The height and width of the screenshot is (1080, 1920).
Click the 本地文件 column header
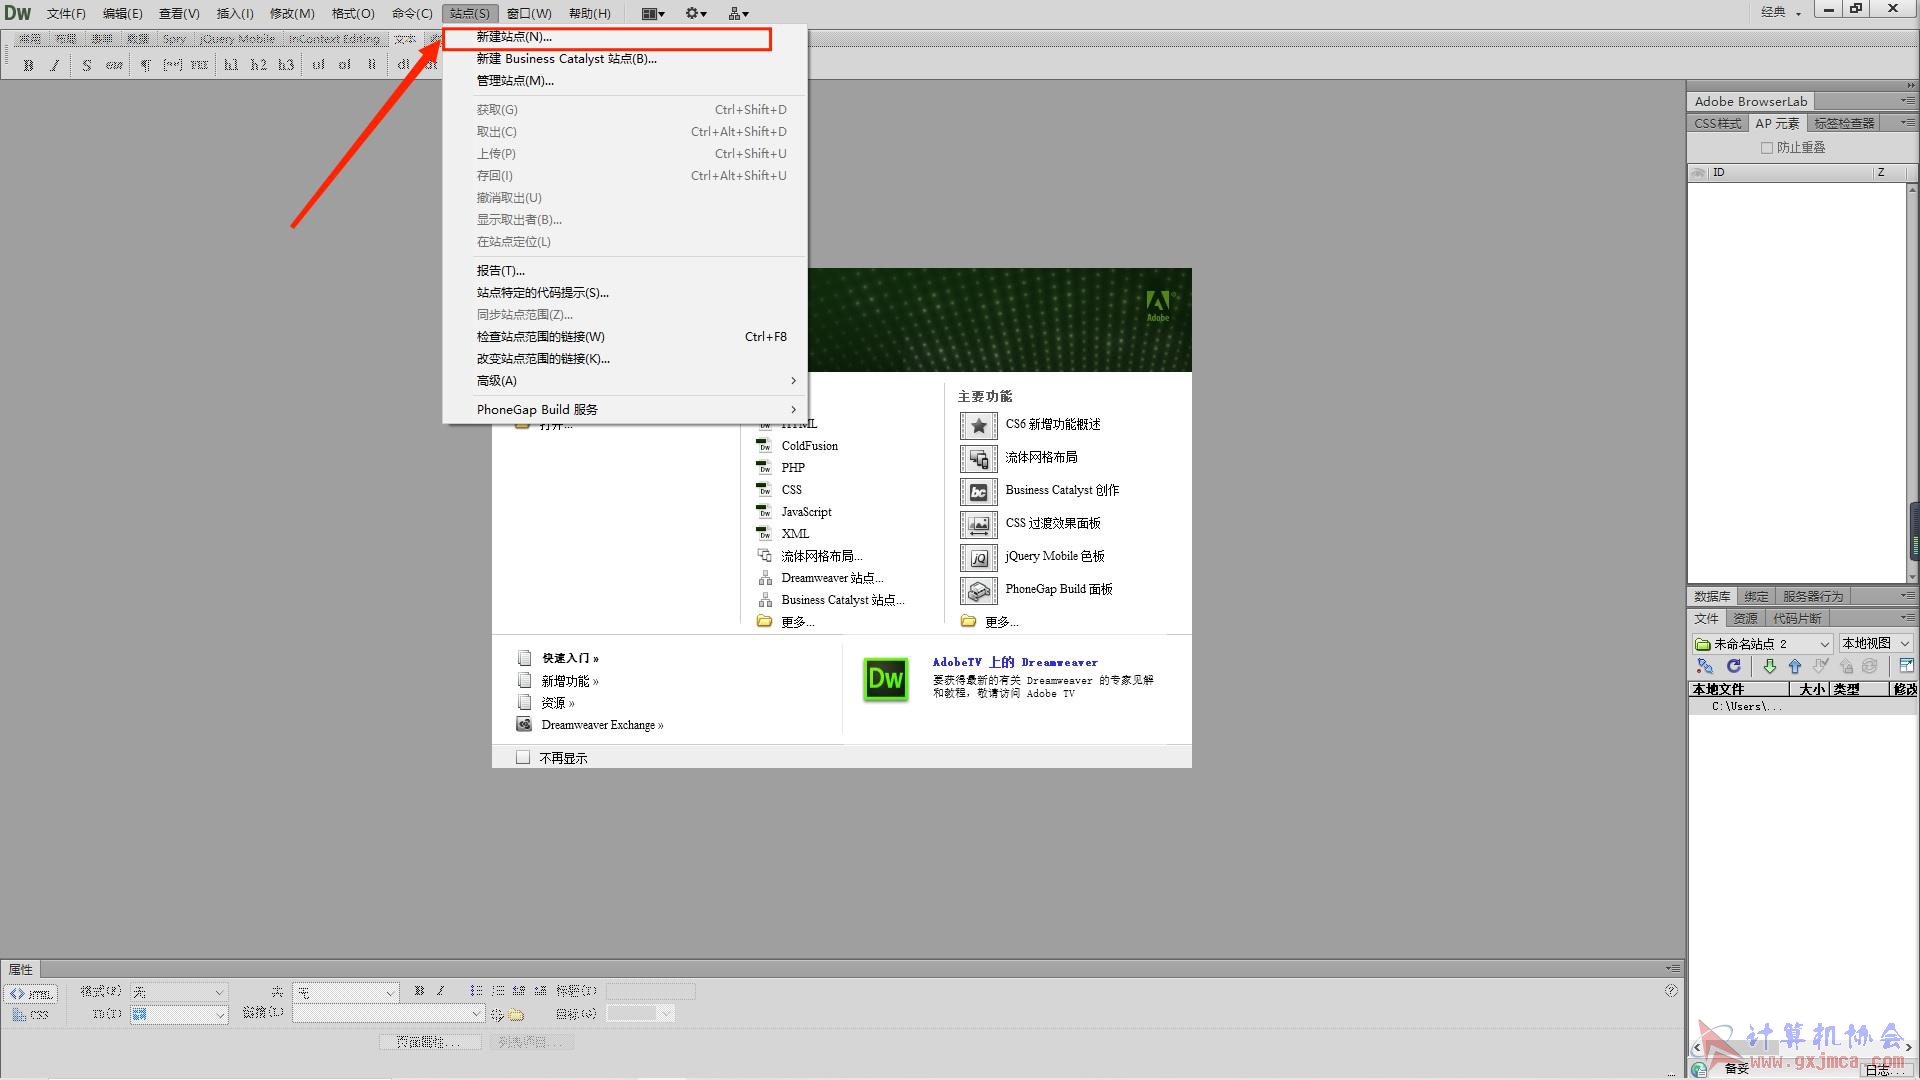(x=1738, y=689)
